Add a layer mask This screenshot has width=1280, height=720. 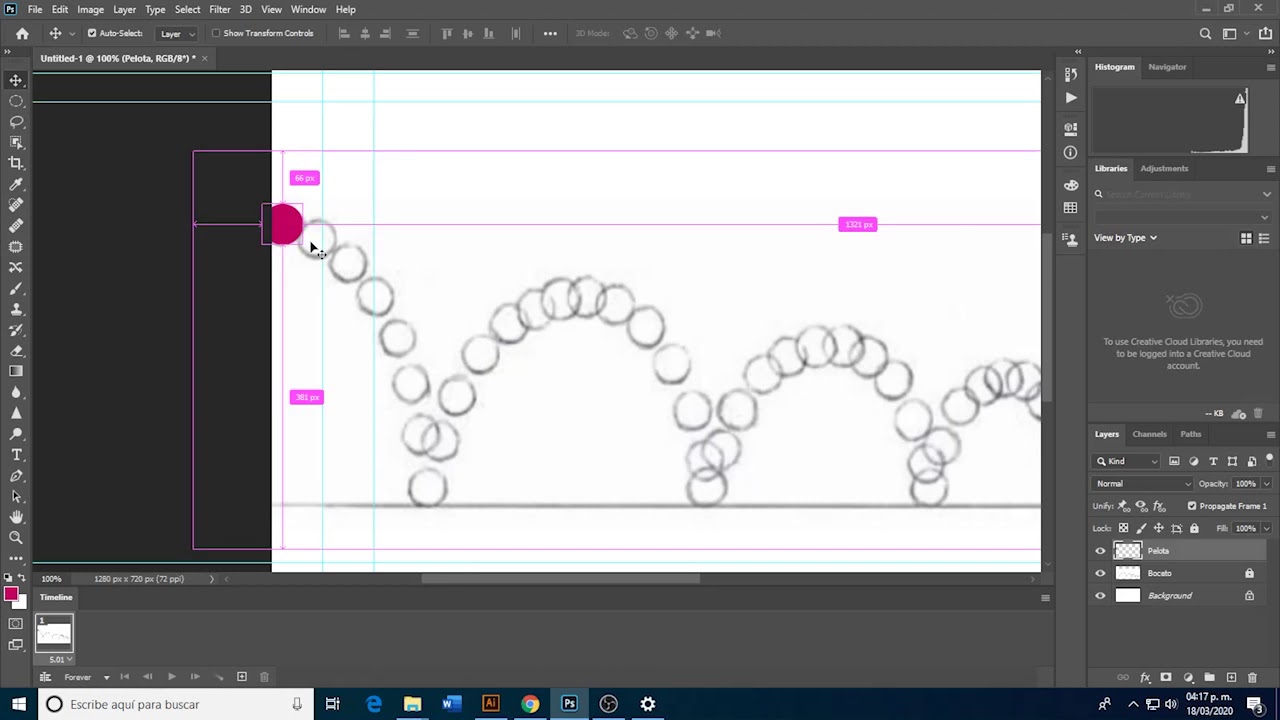point(1166,678)
